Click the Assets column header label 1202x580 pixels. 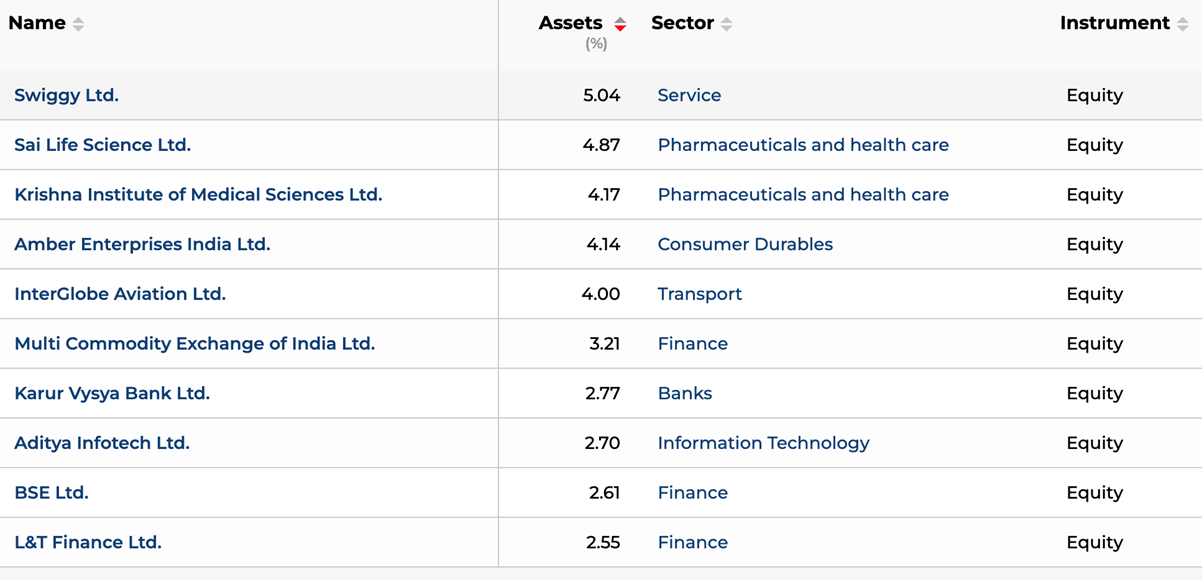[x=570, y=23]
